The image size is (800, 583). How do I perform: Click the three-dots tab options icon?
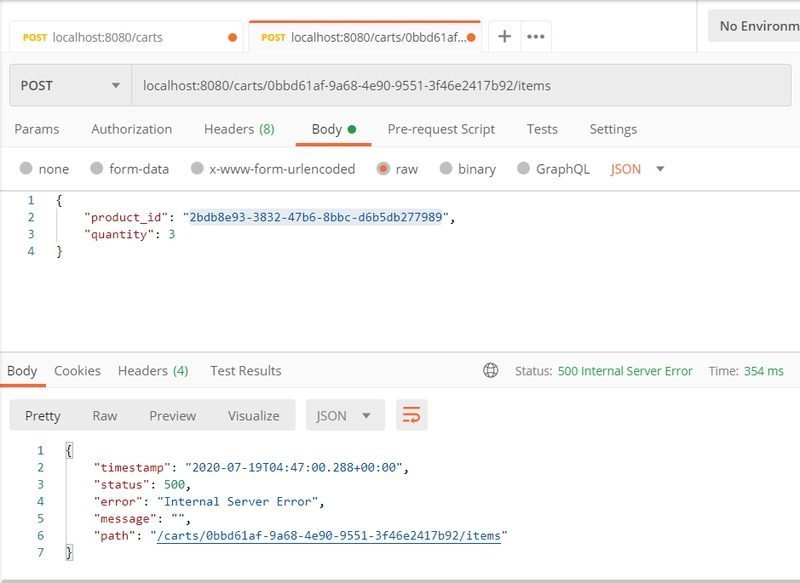[x=536, y=37]
